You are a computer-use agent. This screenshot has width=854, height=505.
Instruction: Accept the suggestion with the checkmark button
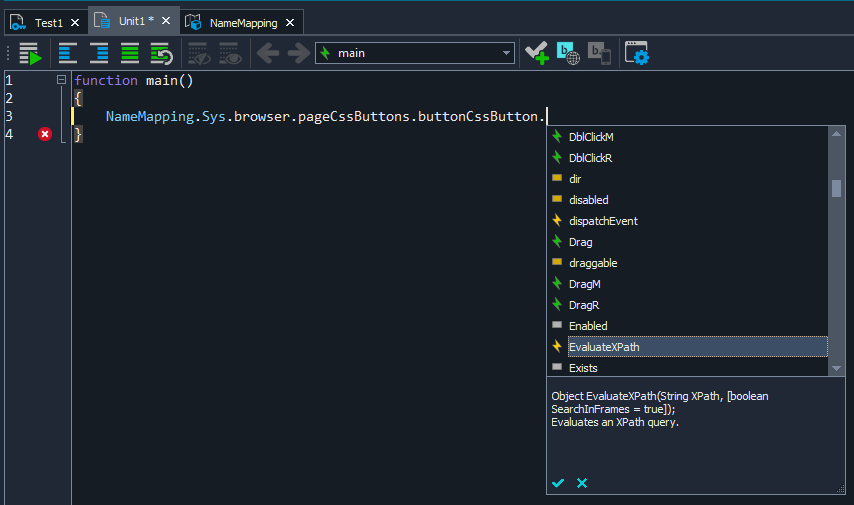tap(558, 483)
